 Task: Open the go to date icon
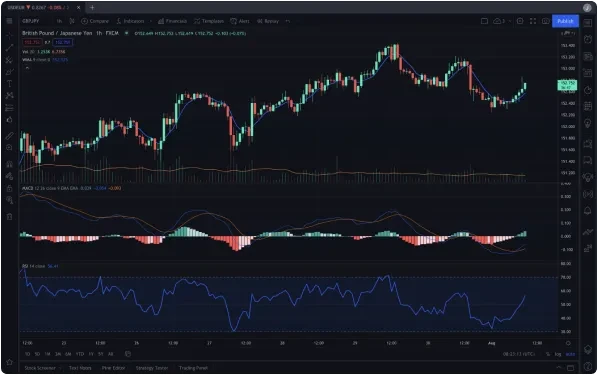128,354
